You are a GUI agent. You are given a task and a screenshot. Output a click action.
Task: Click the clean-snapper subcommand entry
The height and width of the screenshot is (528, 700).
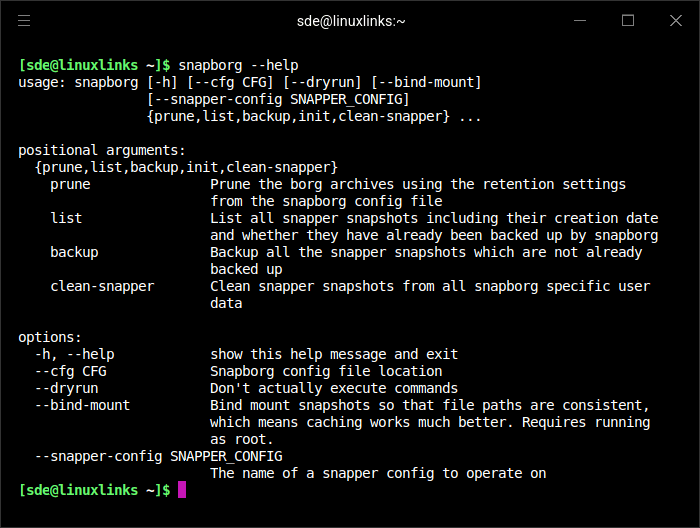(x=102, y=286)
